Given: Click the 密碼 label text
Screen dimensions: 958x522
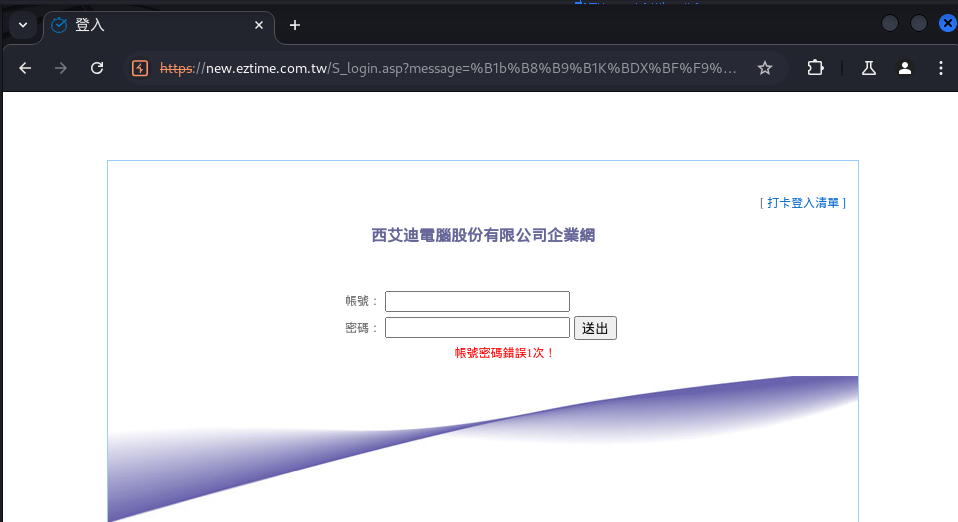Looking at the screenshot, I should coord(362,328).
